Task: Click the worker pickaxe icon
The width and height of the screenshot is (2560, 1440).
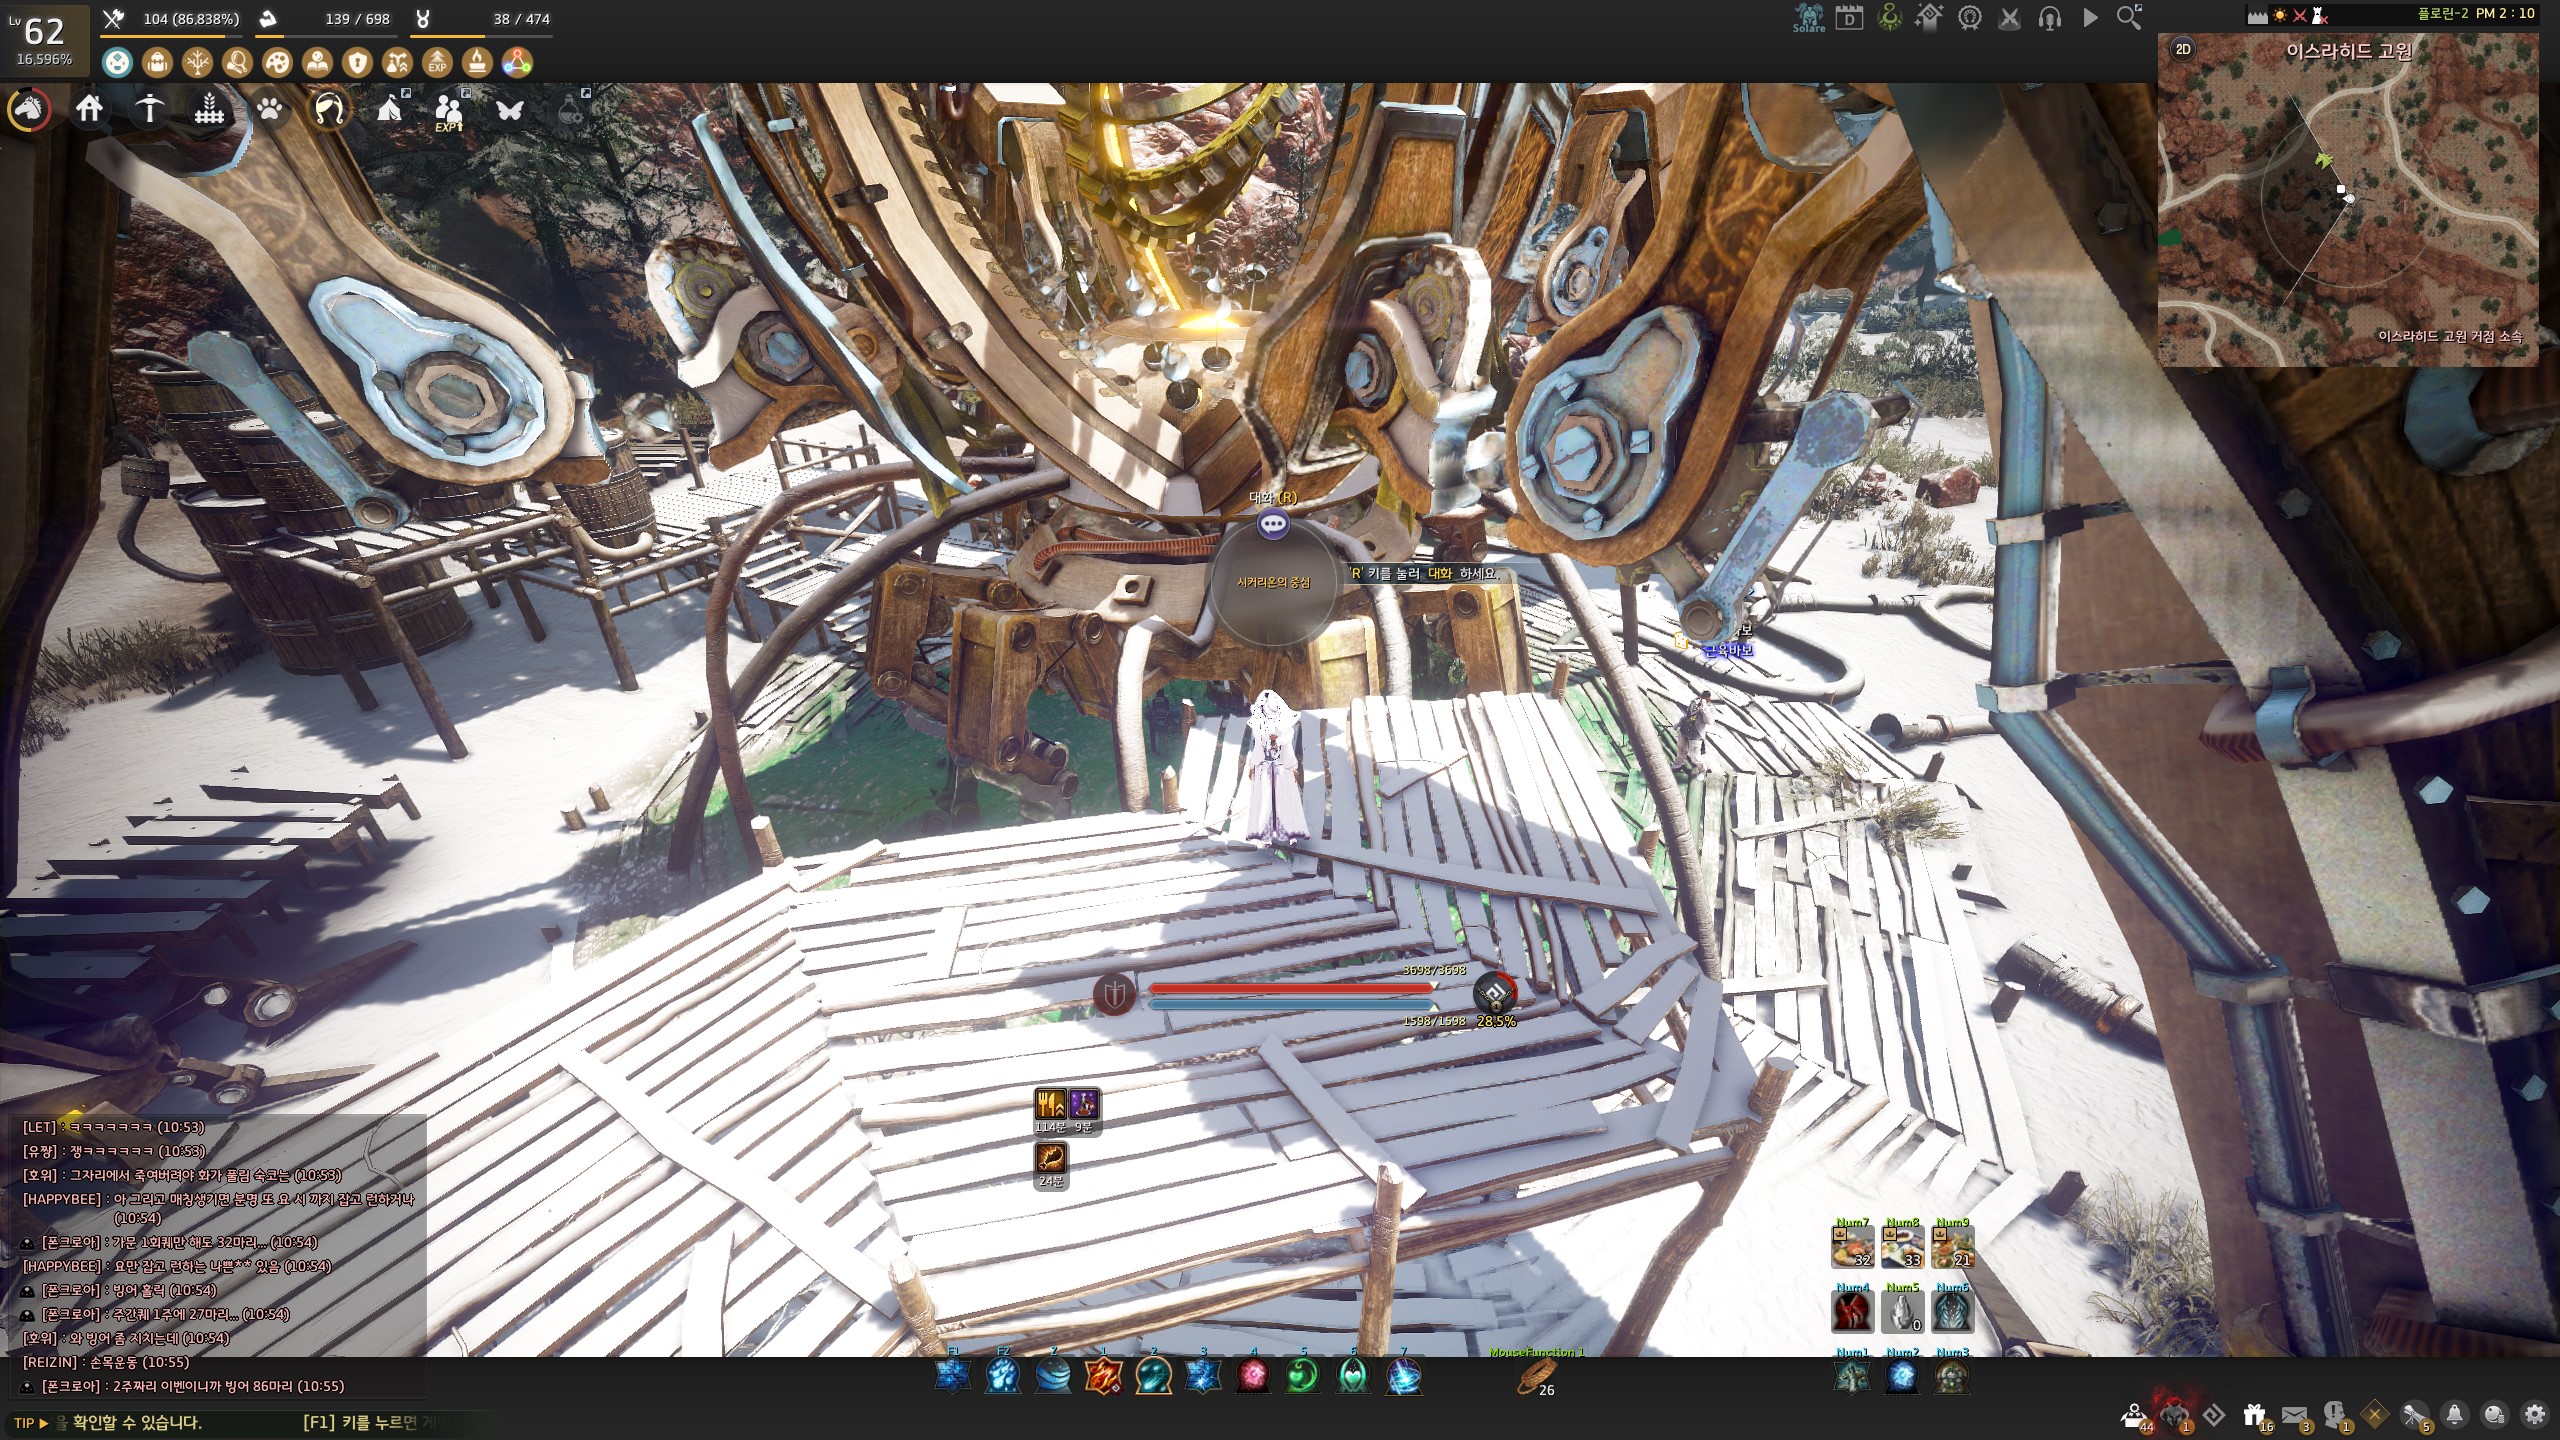Action: point(149,108)
